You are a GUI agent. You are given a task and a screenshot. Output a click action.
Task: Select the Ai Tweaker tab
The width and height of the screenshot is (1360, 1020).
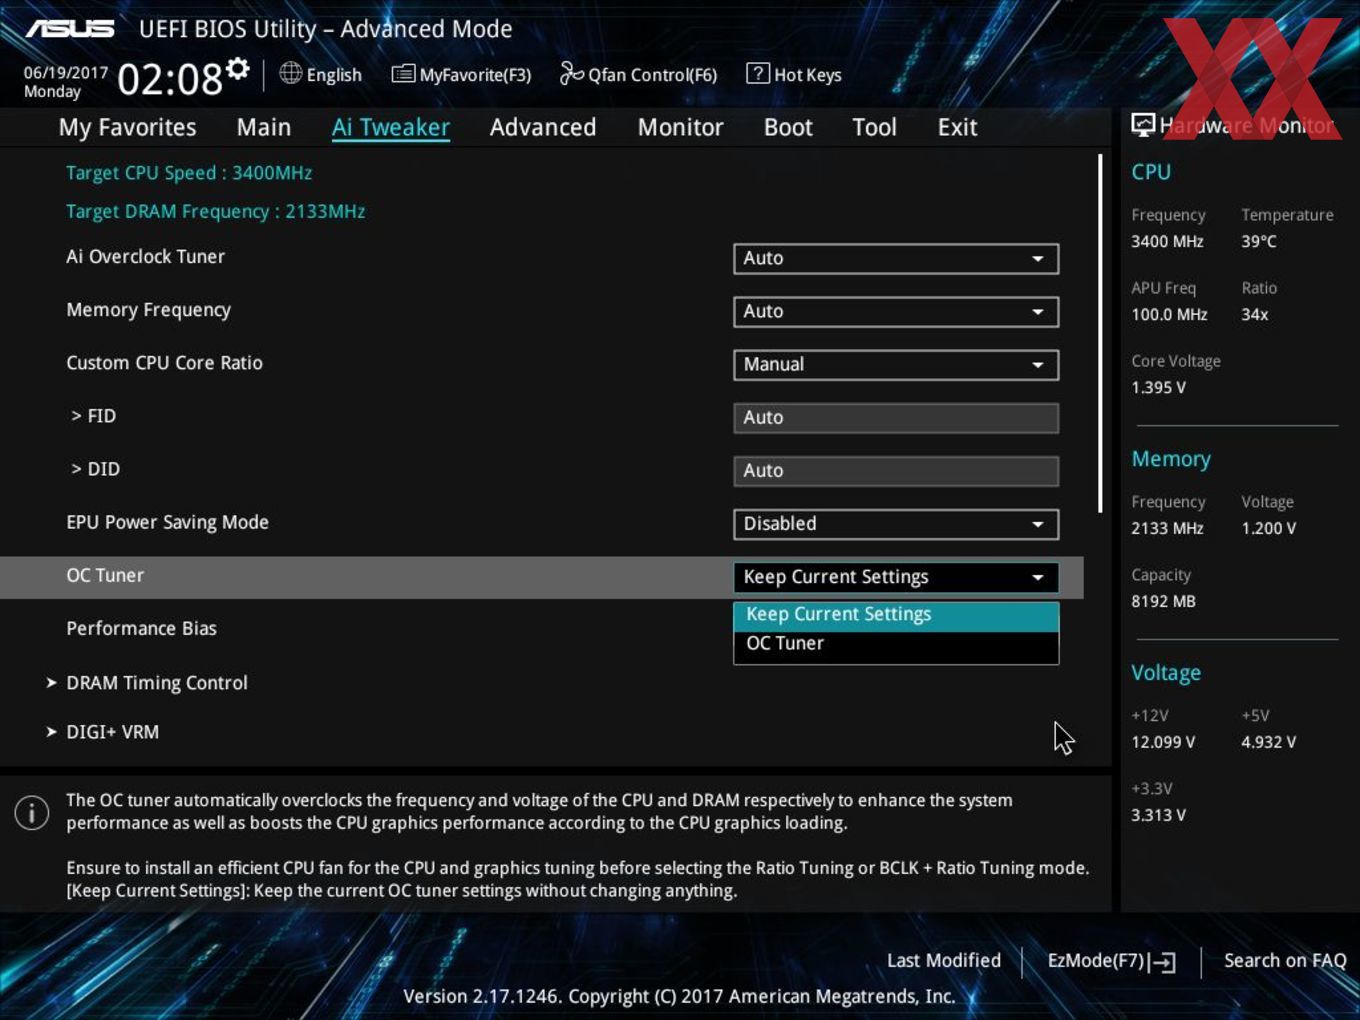click(391, 127)
